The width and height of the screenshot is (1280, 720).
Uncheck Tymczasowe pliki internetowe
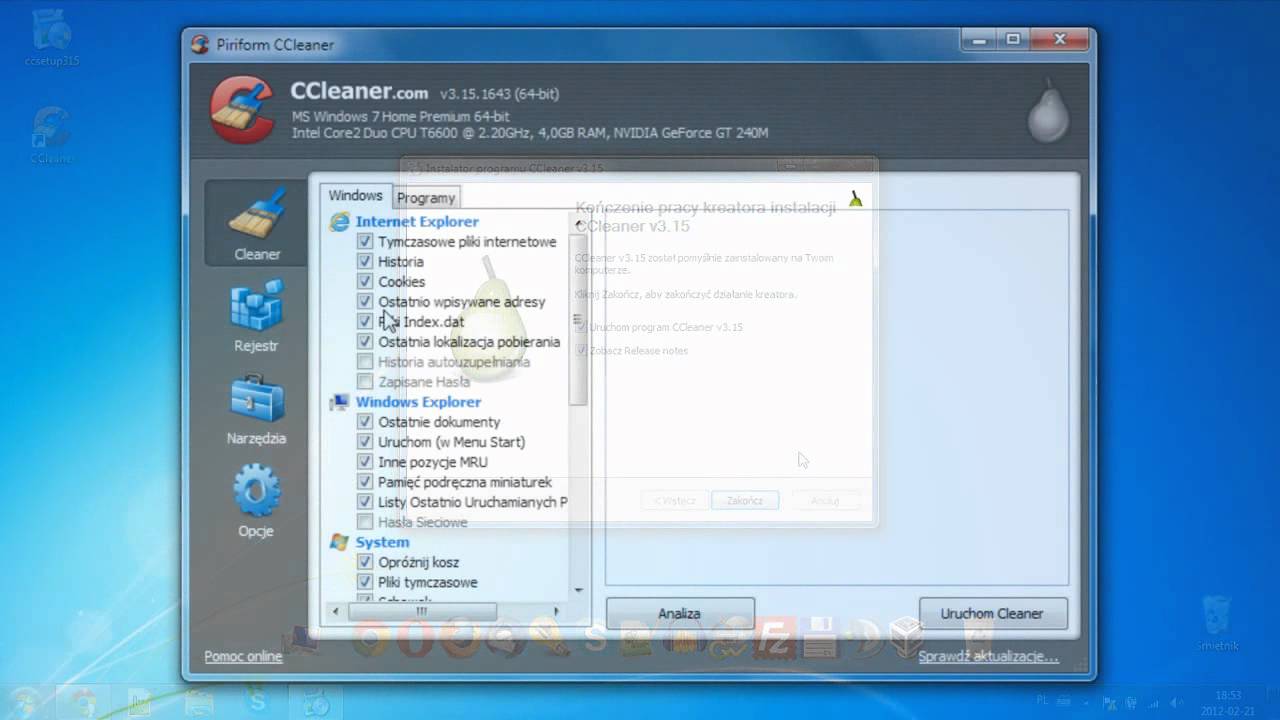coord(365,242)
